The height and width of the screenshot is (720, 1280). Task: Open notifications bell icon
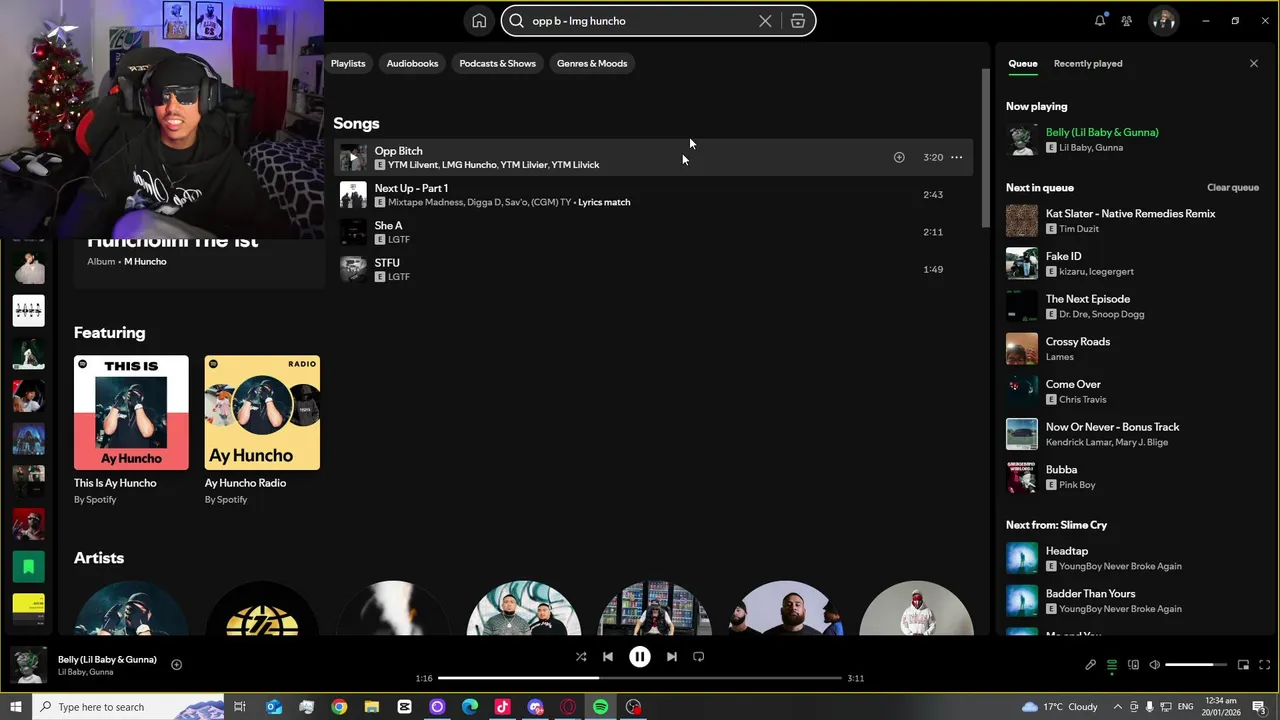tap(1100, 20)
